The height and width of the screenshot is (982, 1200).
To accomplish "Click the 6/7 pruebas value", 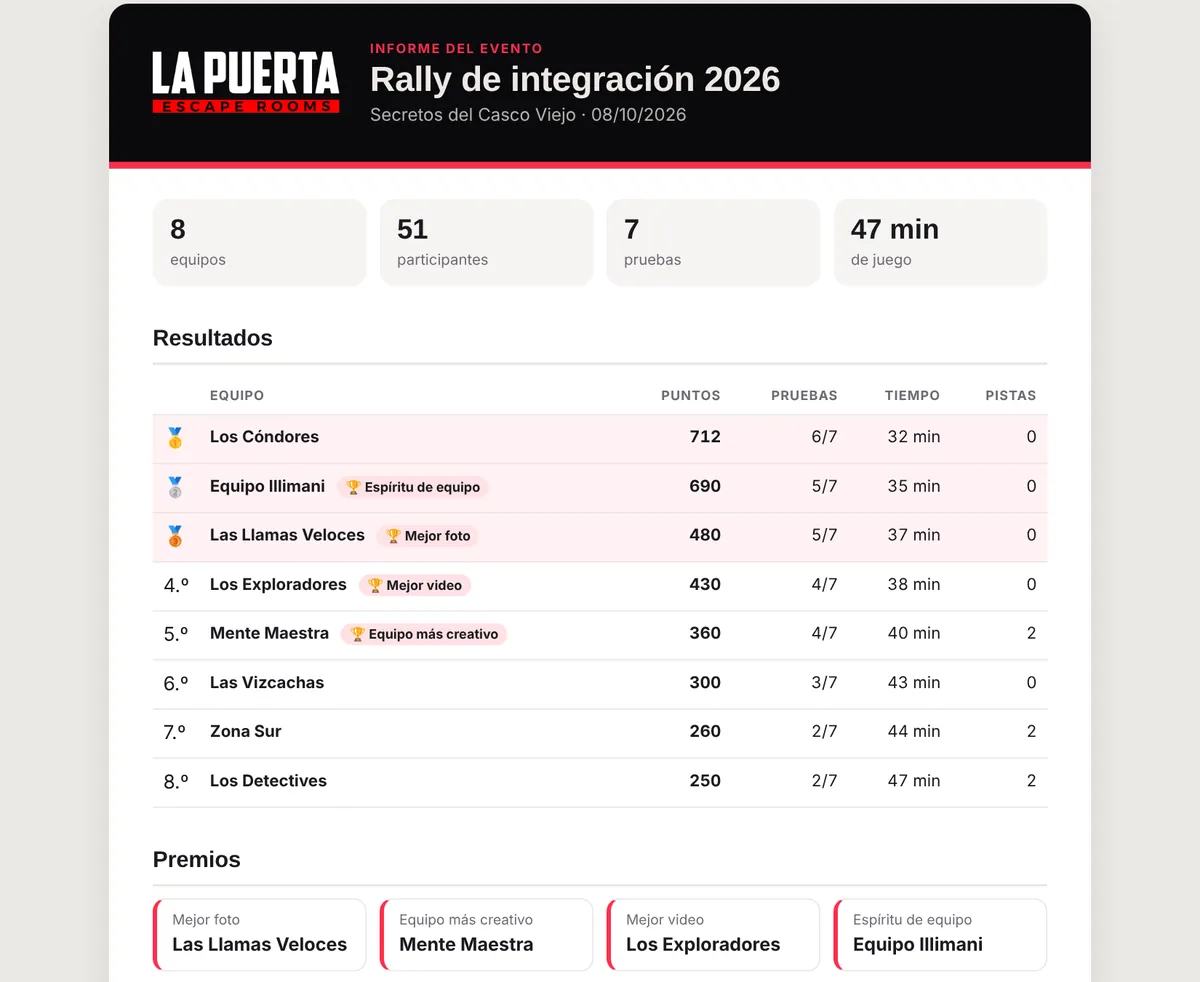I will pyautogui.click(x=825, y=437).
